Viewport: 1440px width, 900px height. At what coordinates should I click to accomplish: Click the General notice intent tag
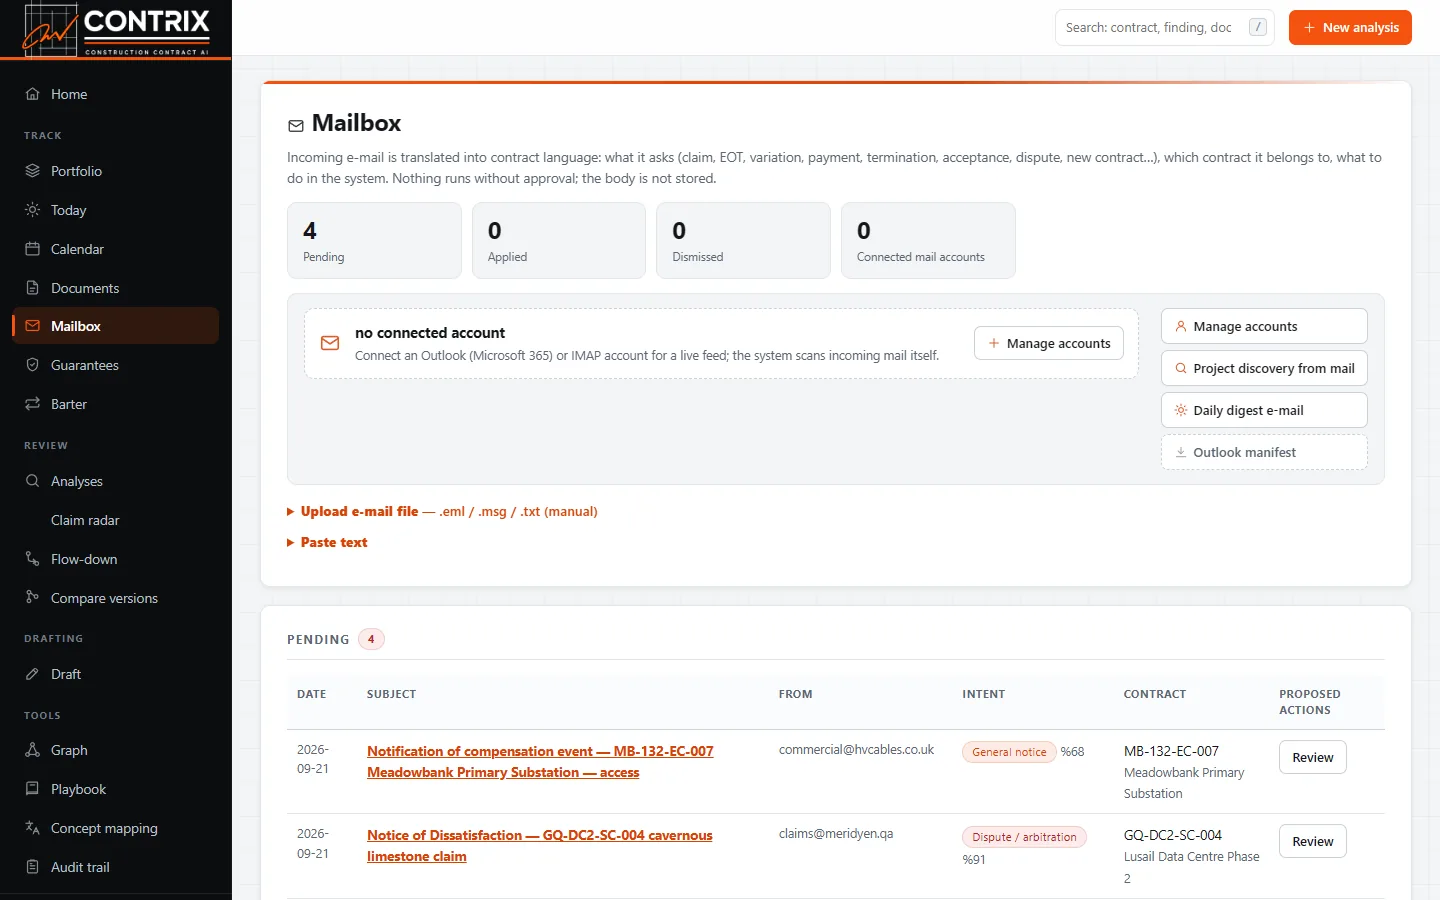pyautogui.click(x=1009, y=752)
